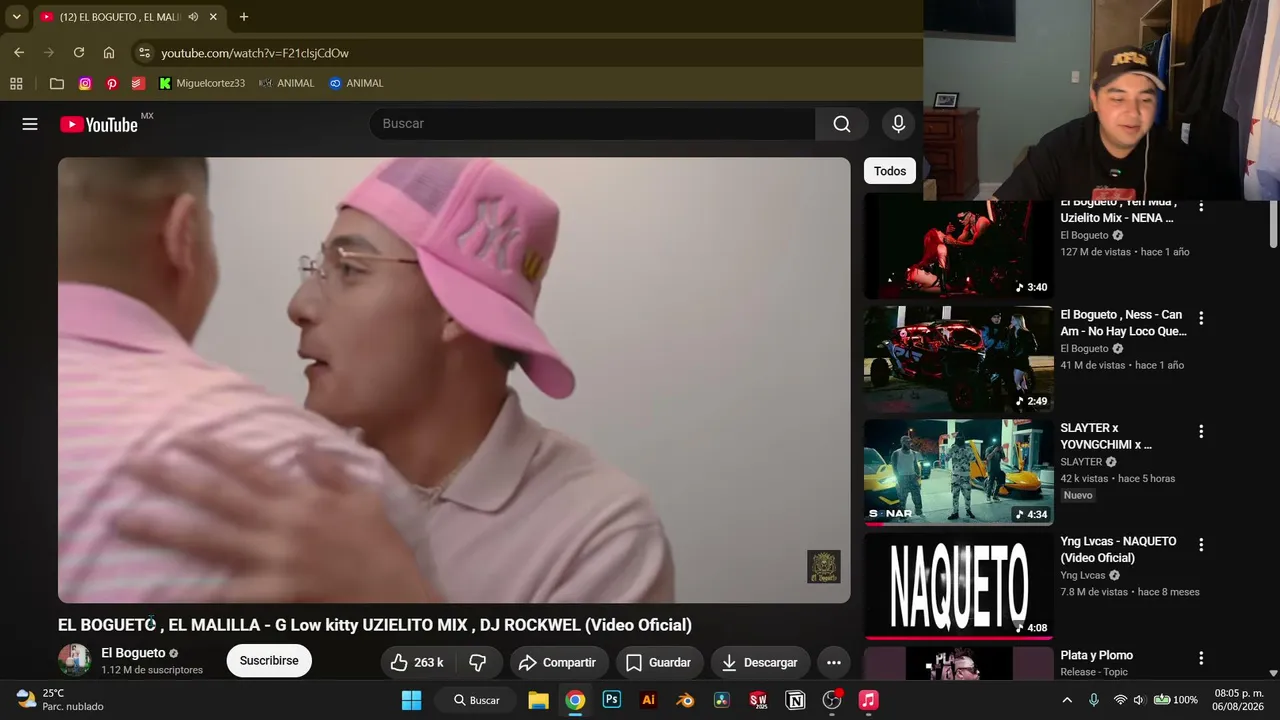Open the taskbar Buscar search box
Screen dimensions: 1280x720
click(476, 700)
